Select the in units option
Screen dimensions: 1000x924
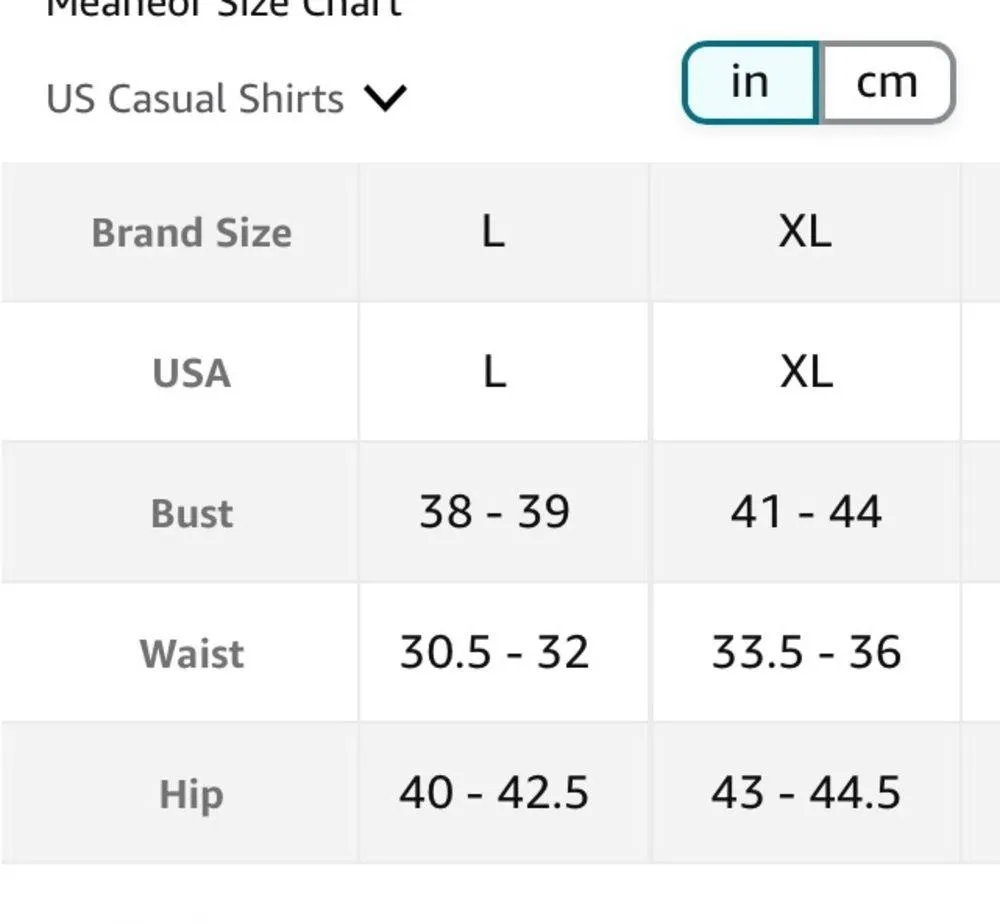pyautogui.click(x=751, y=82)
